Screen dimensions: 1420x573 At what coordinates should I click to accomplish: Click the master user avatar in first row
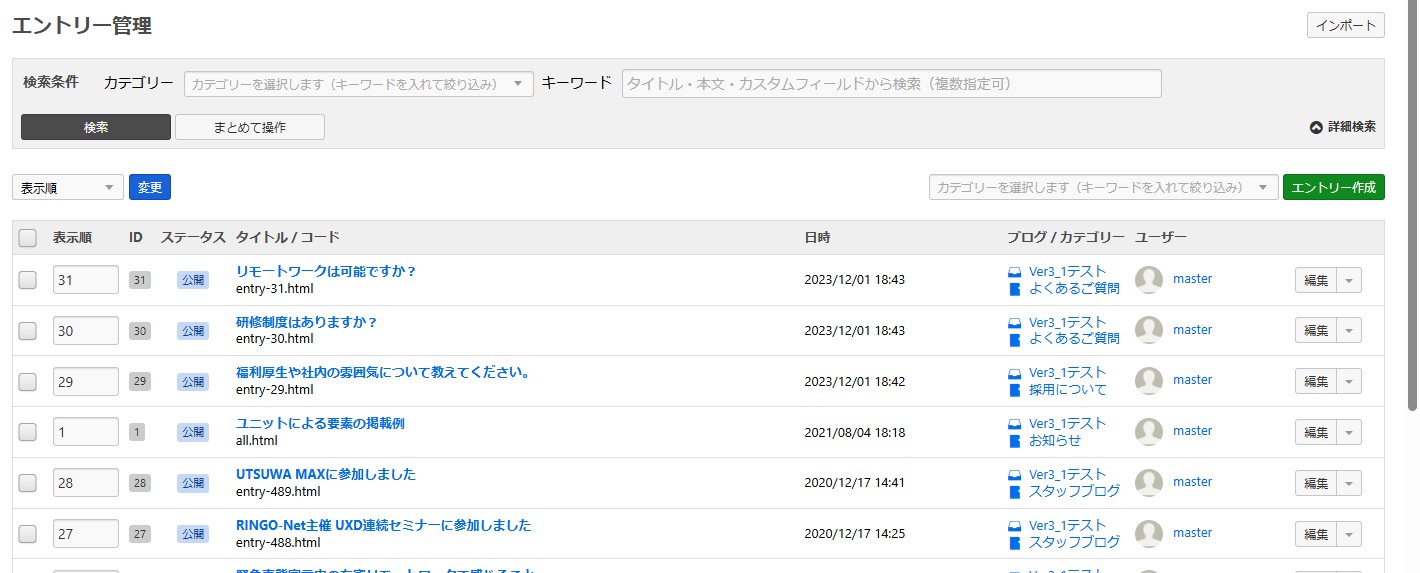(1149, 280)
